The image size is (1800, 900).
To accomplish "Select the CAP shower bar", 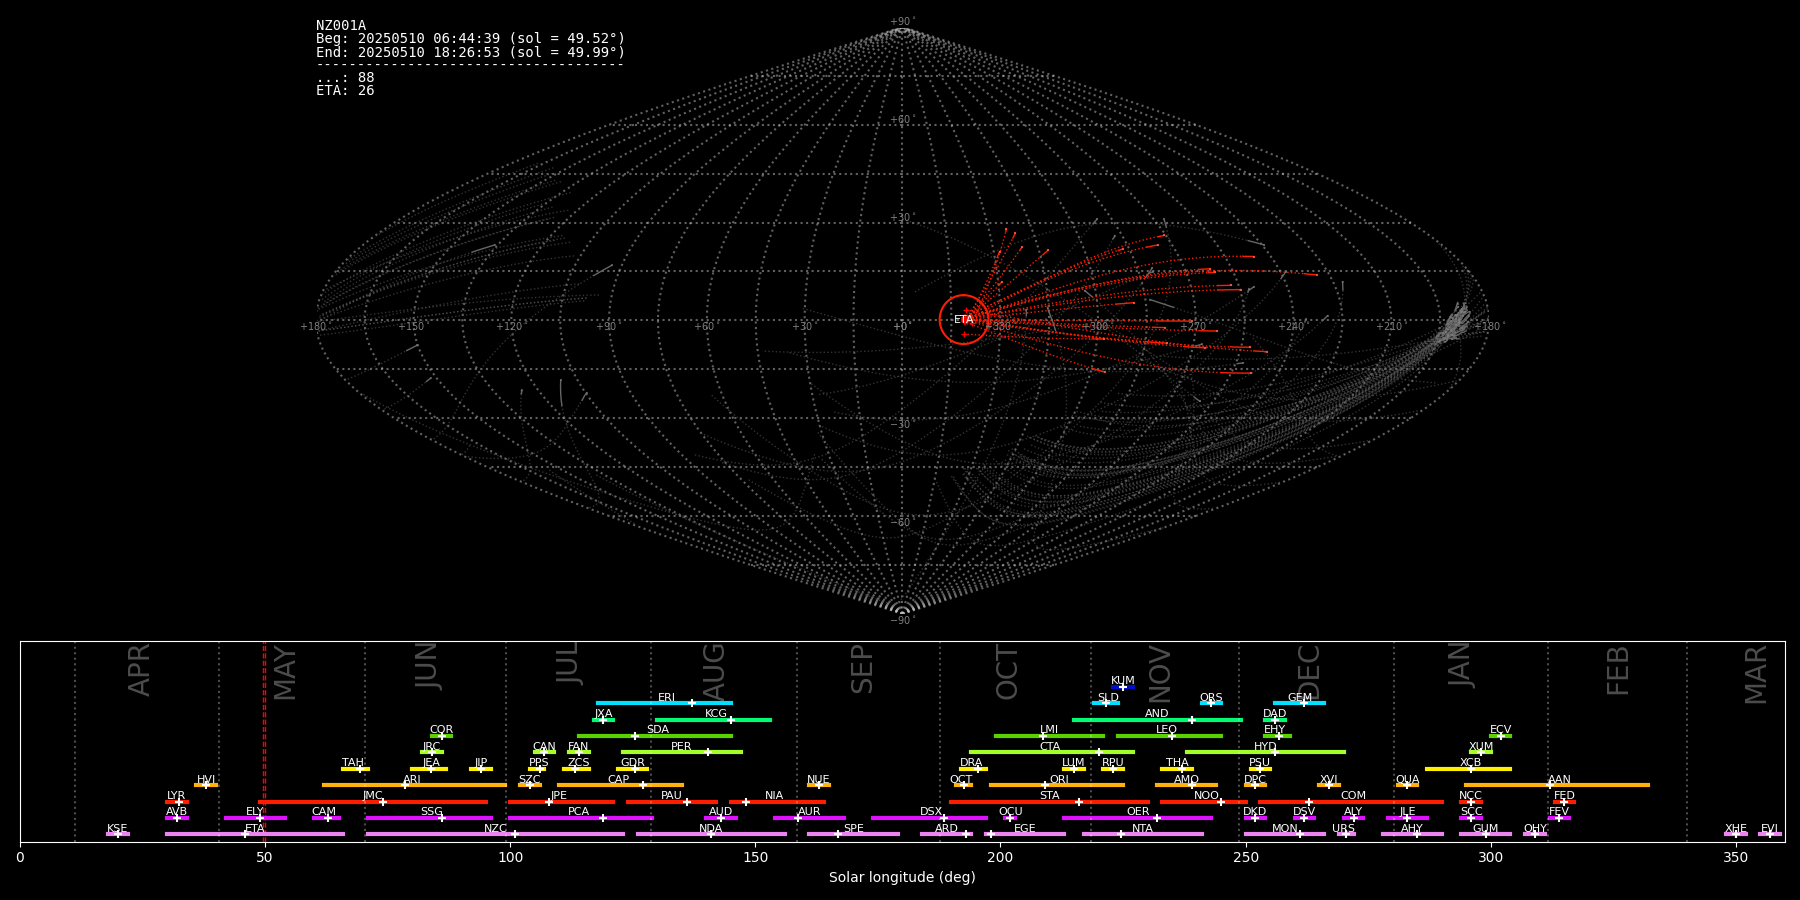I will click(620, 785).
